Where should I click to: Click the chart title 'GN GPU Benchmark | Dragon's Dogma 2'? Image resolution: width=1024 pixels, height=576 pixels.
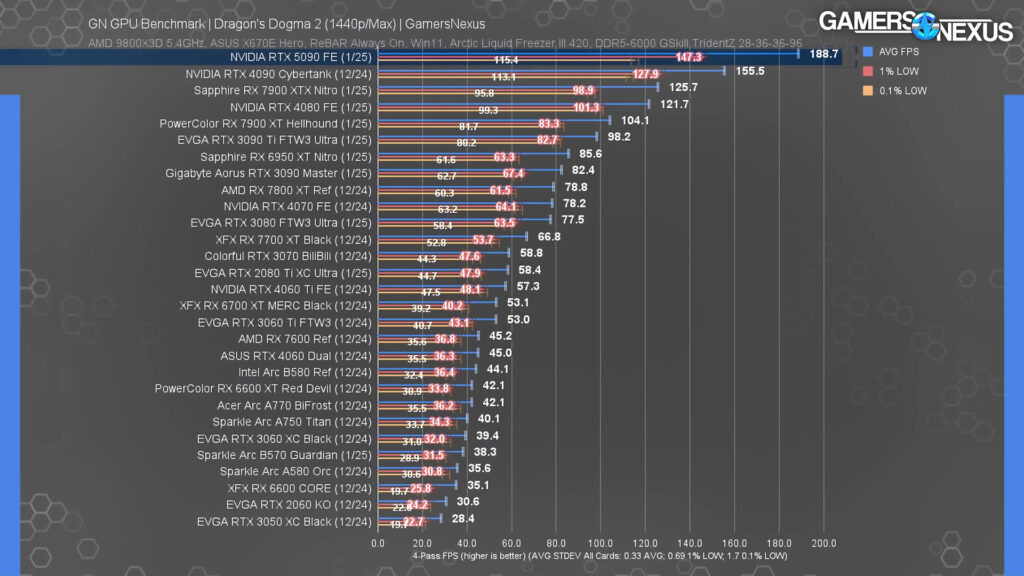(287, 24)
